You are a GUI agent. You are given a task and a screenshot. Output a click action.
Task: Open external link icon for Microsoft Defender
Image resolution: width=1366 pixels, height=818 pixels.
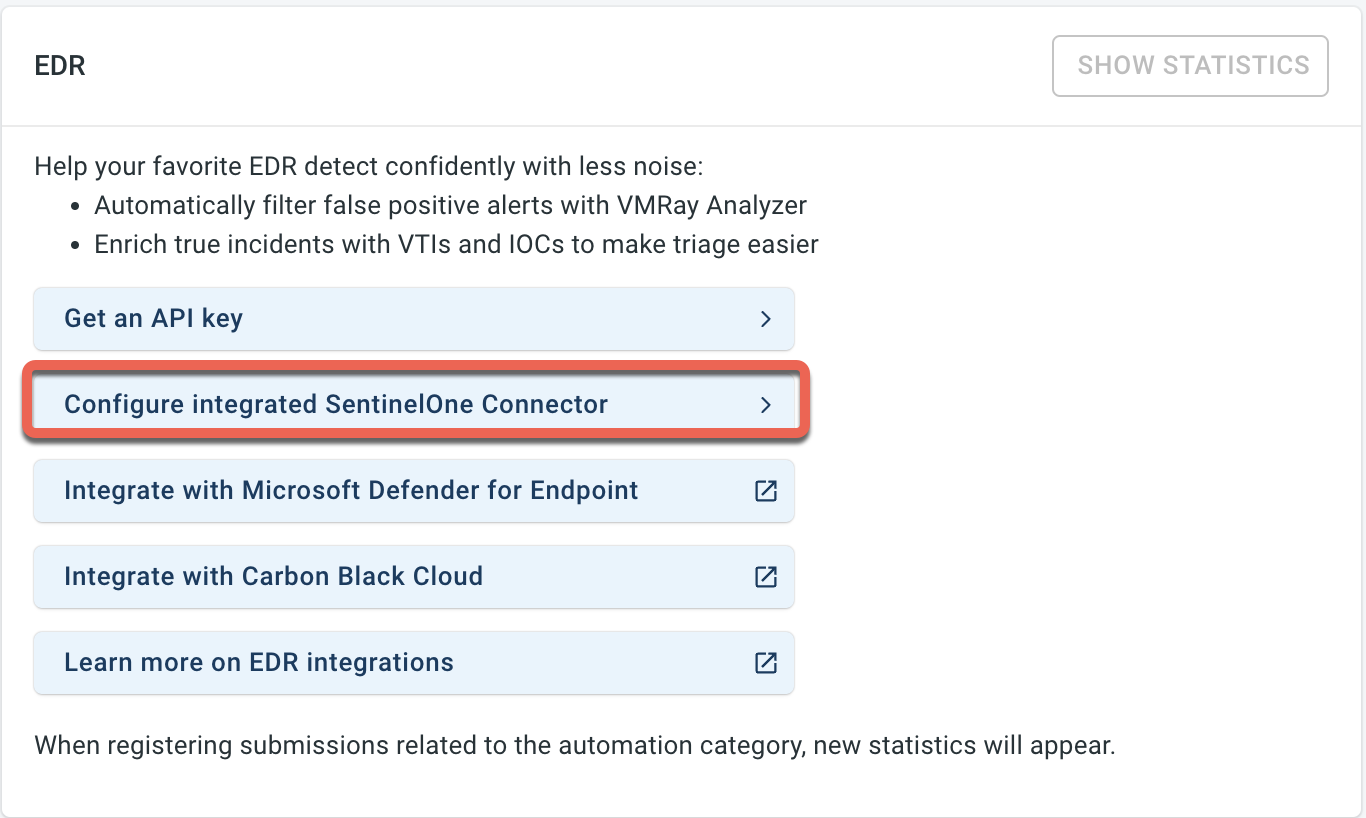[x=766, y=491]
